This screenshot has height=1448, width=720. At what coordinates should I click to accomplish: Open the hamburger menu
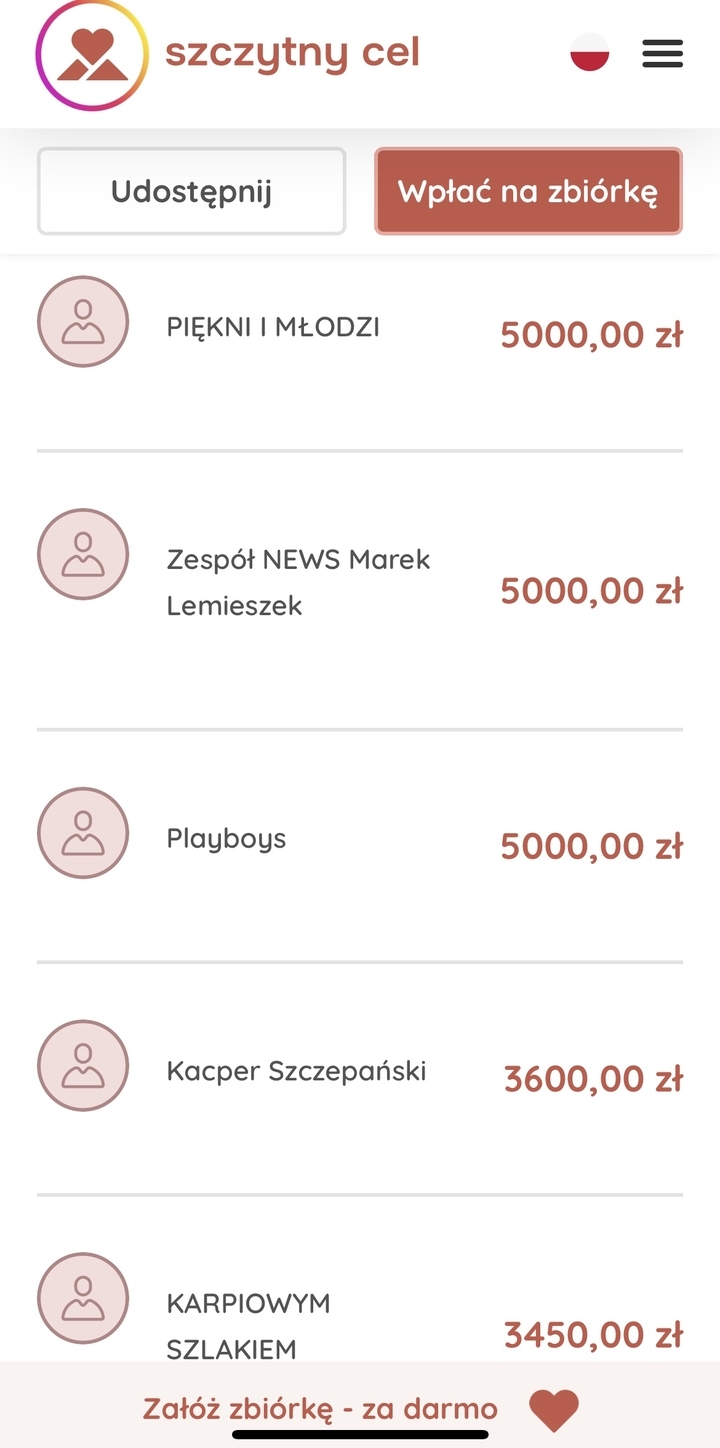pyautogui.click(x=662, y=53)
